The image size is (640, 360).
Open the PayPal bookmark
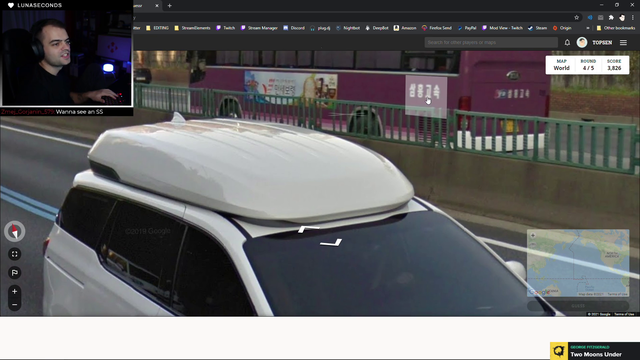pos(467,28)
